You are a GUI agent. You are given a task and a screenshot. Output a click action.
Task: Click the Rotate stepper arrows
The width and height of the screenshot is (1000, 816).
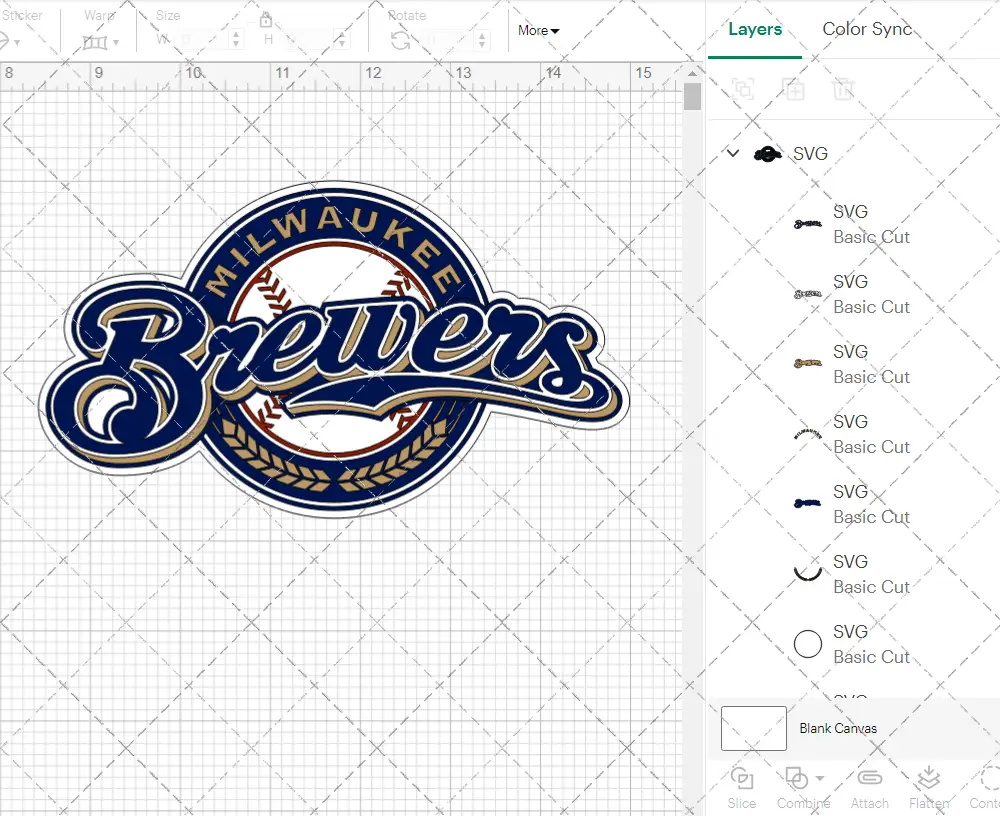pos(482,40)
